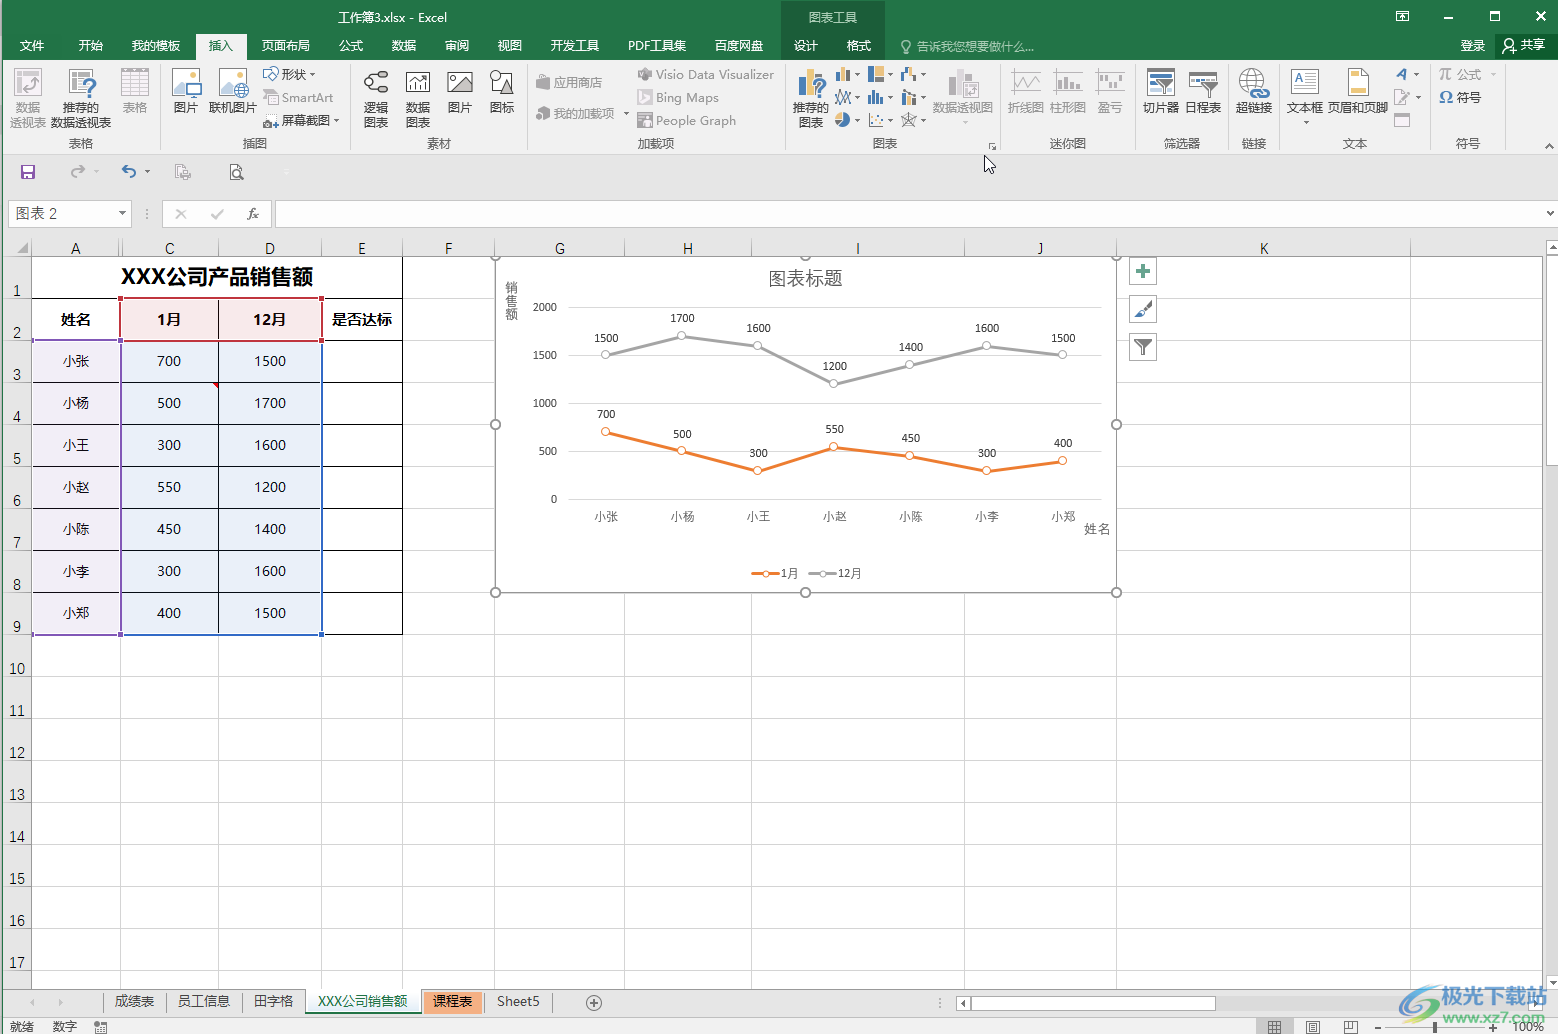Open the Shapes (形状) dropdown

[289, 75]
